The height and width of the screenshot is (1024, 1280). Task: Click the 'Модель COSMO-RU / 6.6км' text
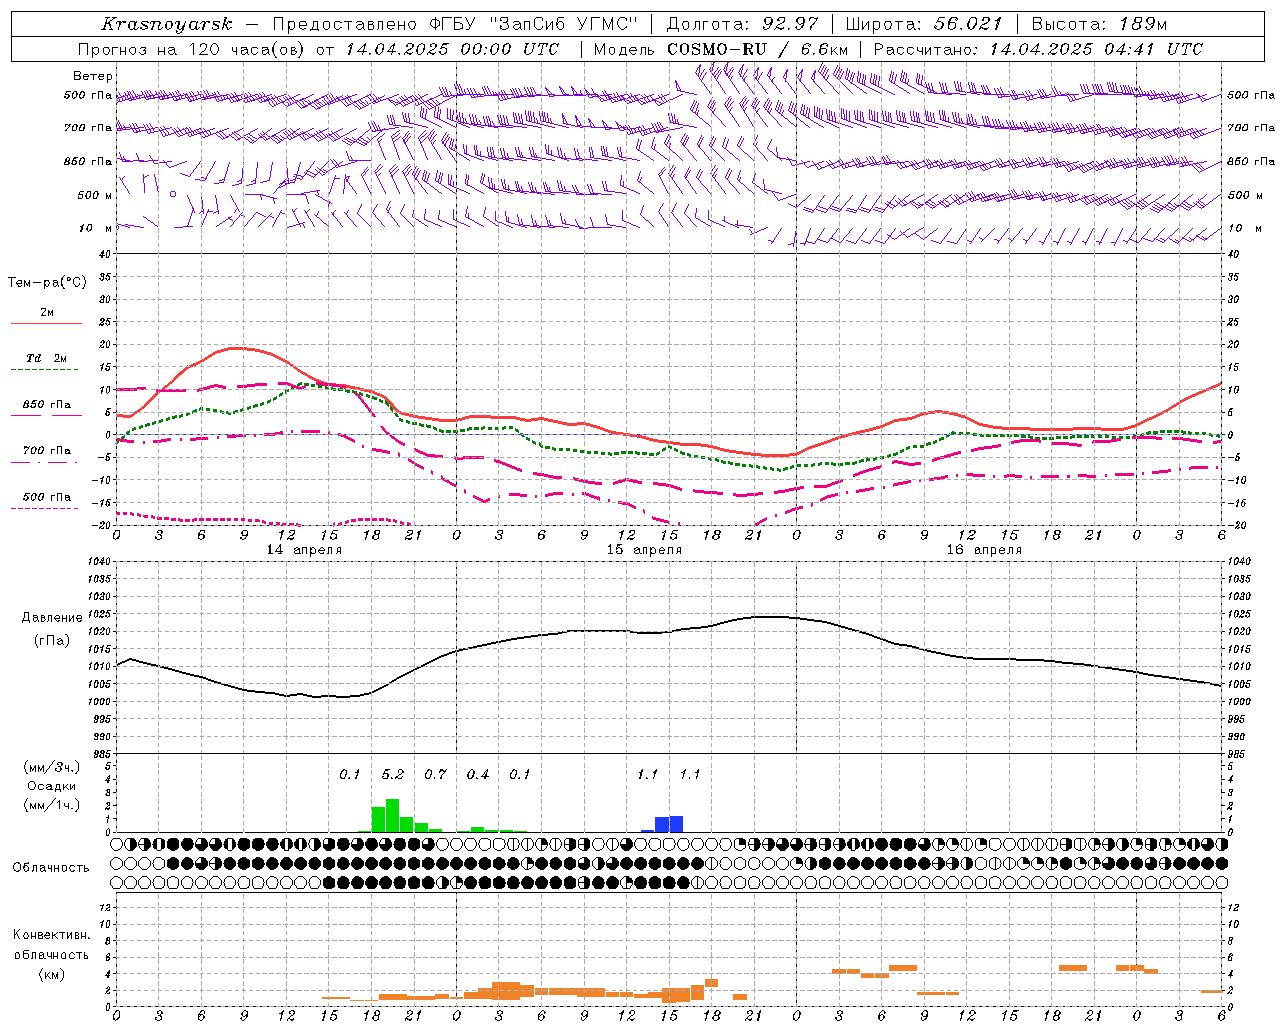[721, 49]
